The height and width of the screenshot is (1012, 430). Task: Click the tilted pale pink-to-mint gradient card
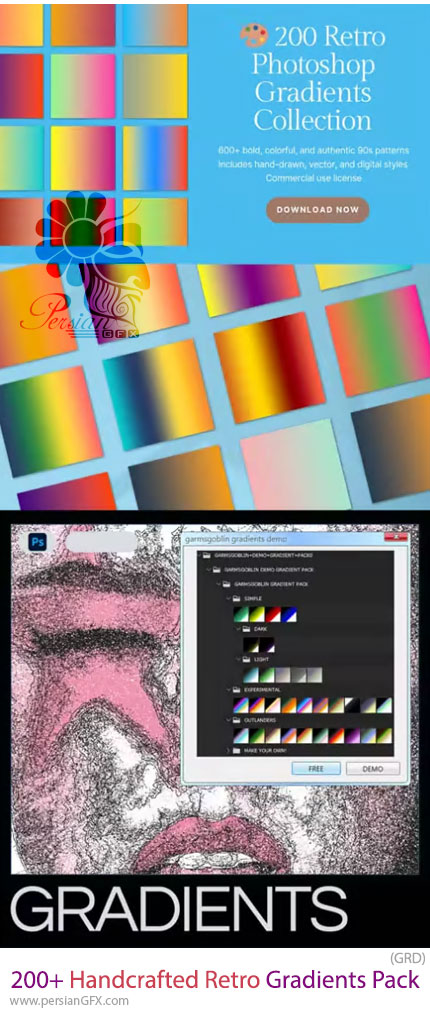(295, 465)
